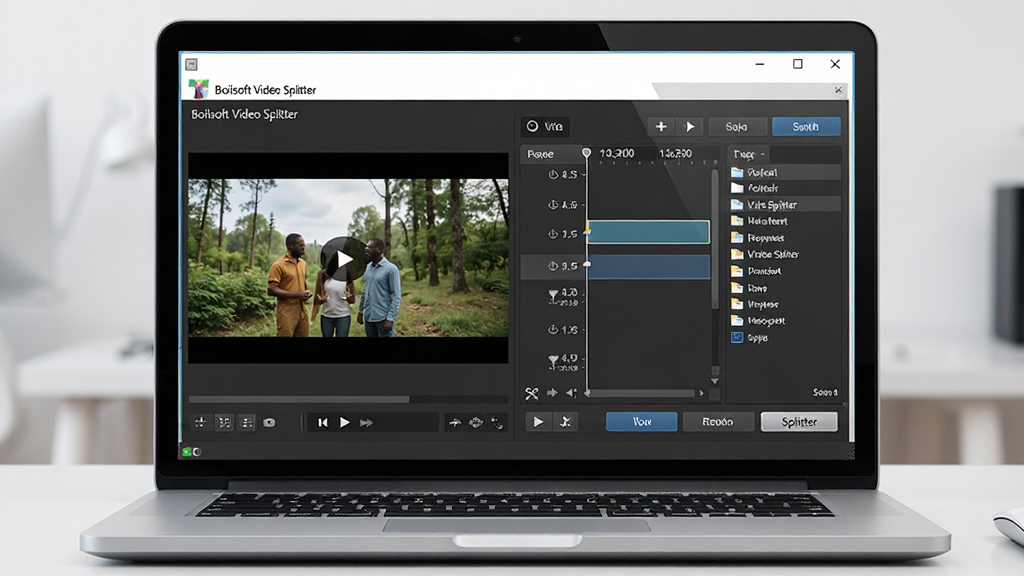The image size is (1024, 576).
Task: Click the blue Vow button
Action: (641, 422)
